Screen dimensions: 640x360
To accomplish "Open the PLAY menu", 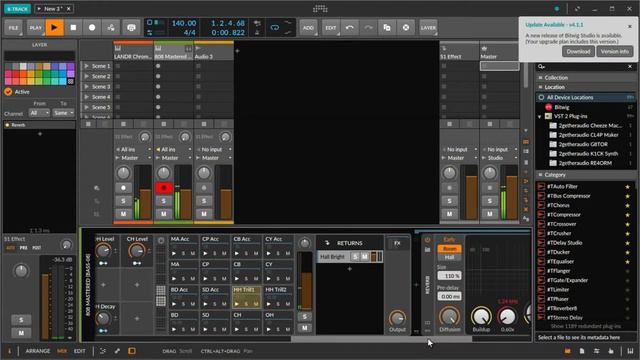I will pyautogui.click(x=36, y=27).
